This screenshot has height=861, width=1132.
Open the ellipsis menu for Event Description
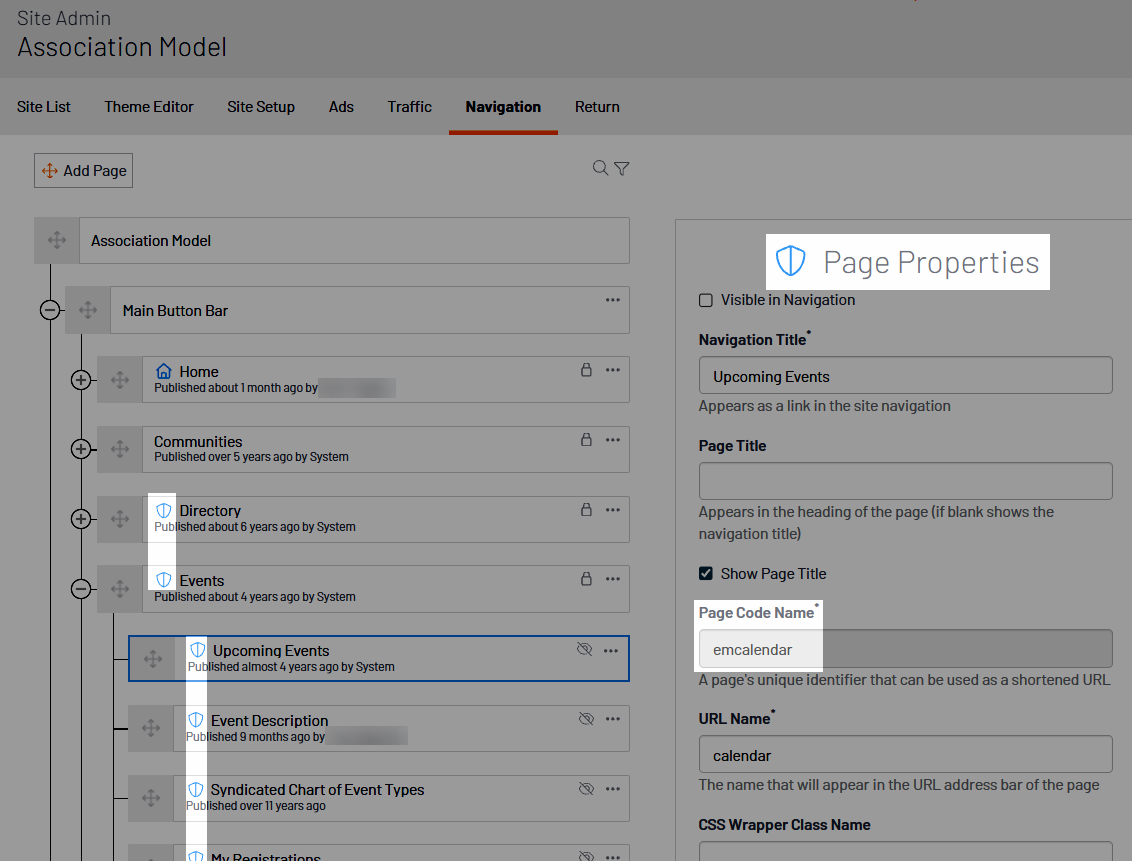[x=611, y=719]
